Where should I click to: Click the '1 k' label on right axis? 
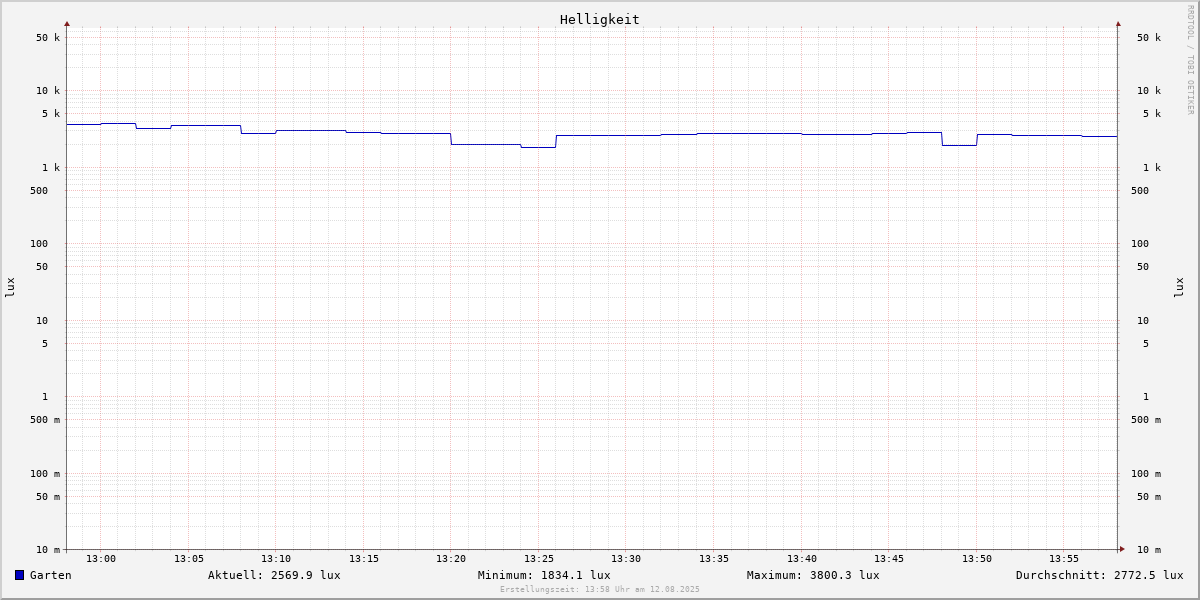click(1152, 168)
